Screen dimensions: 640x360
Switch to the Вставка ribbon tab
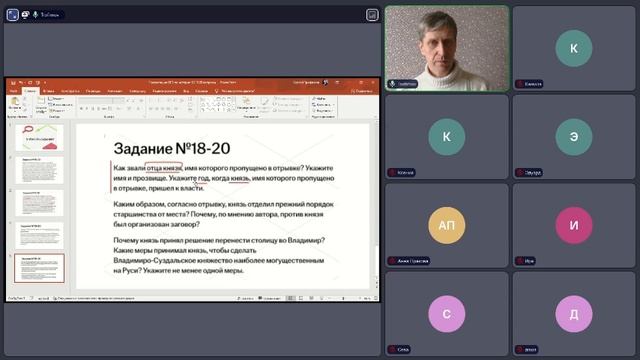(x=49, y=91)
